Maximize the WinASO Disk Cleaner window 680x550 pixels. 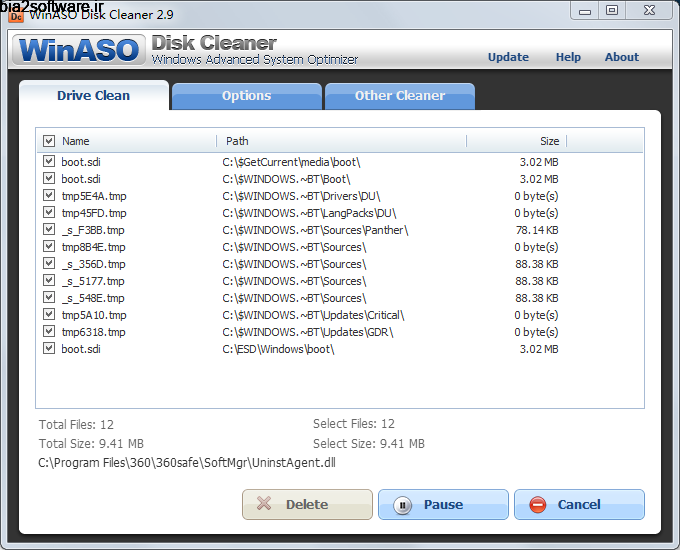pyautogui.click(x=612, y=10)
